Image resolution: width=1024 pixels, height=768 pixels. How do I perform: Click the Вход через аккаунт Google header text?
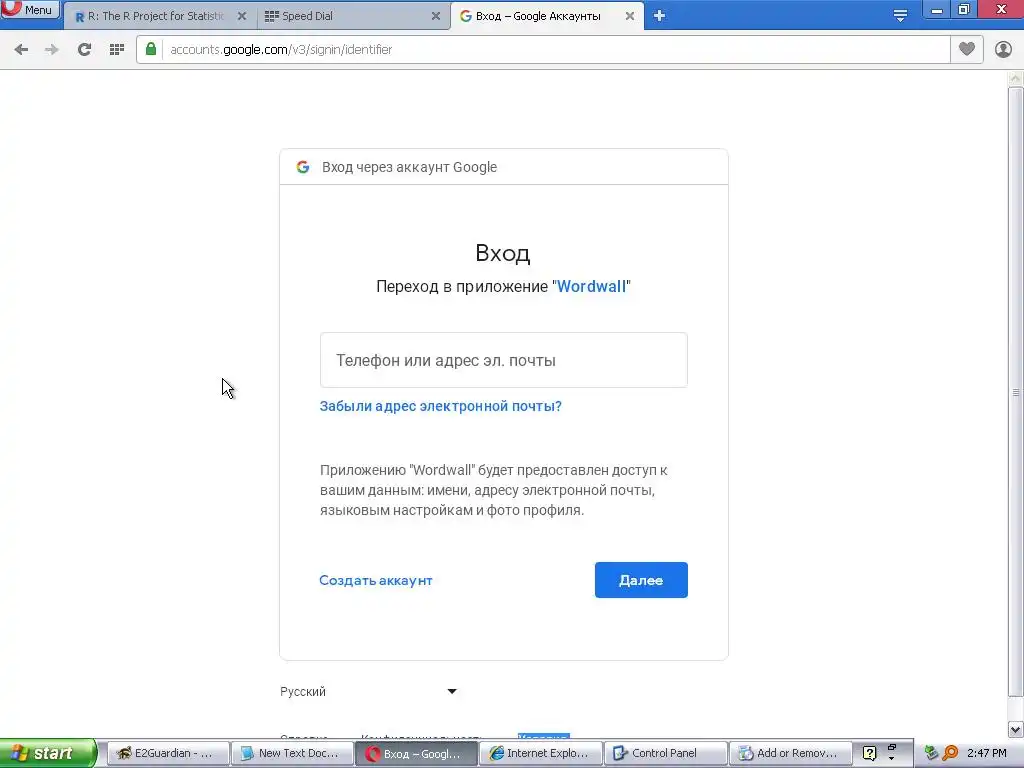coord(409,167)
